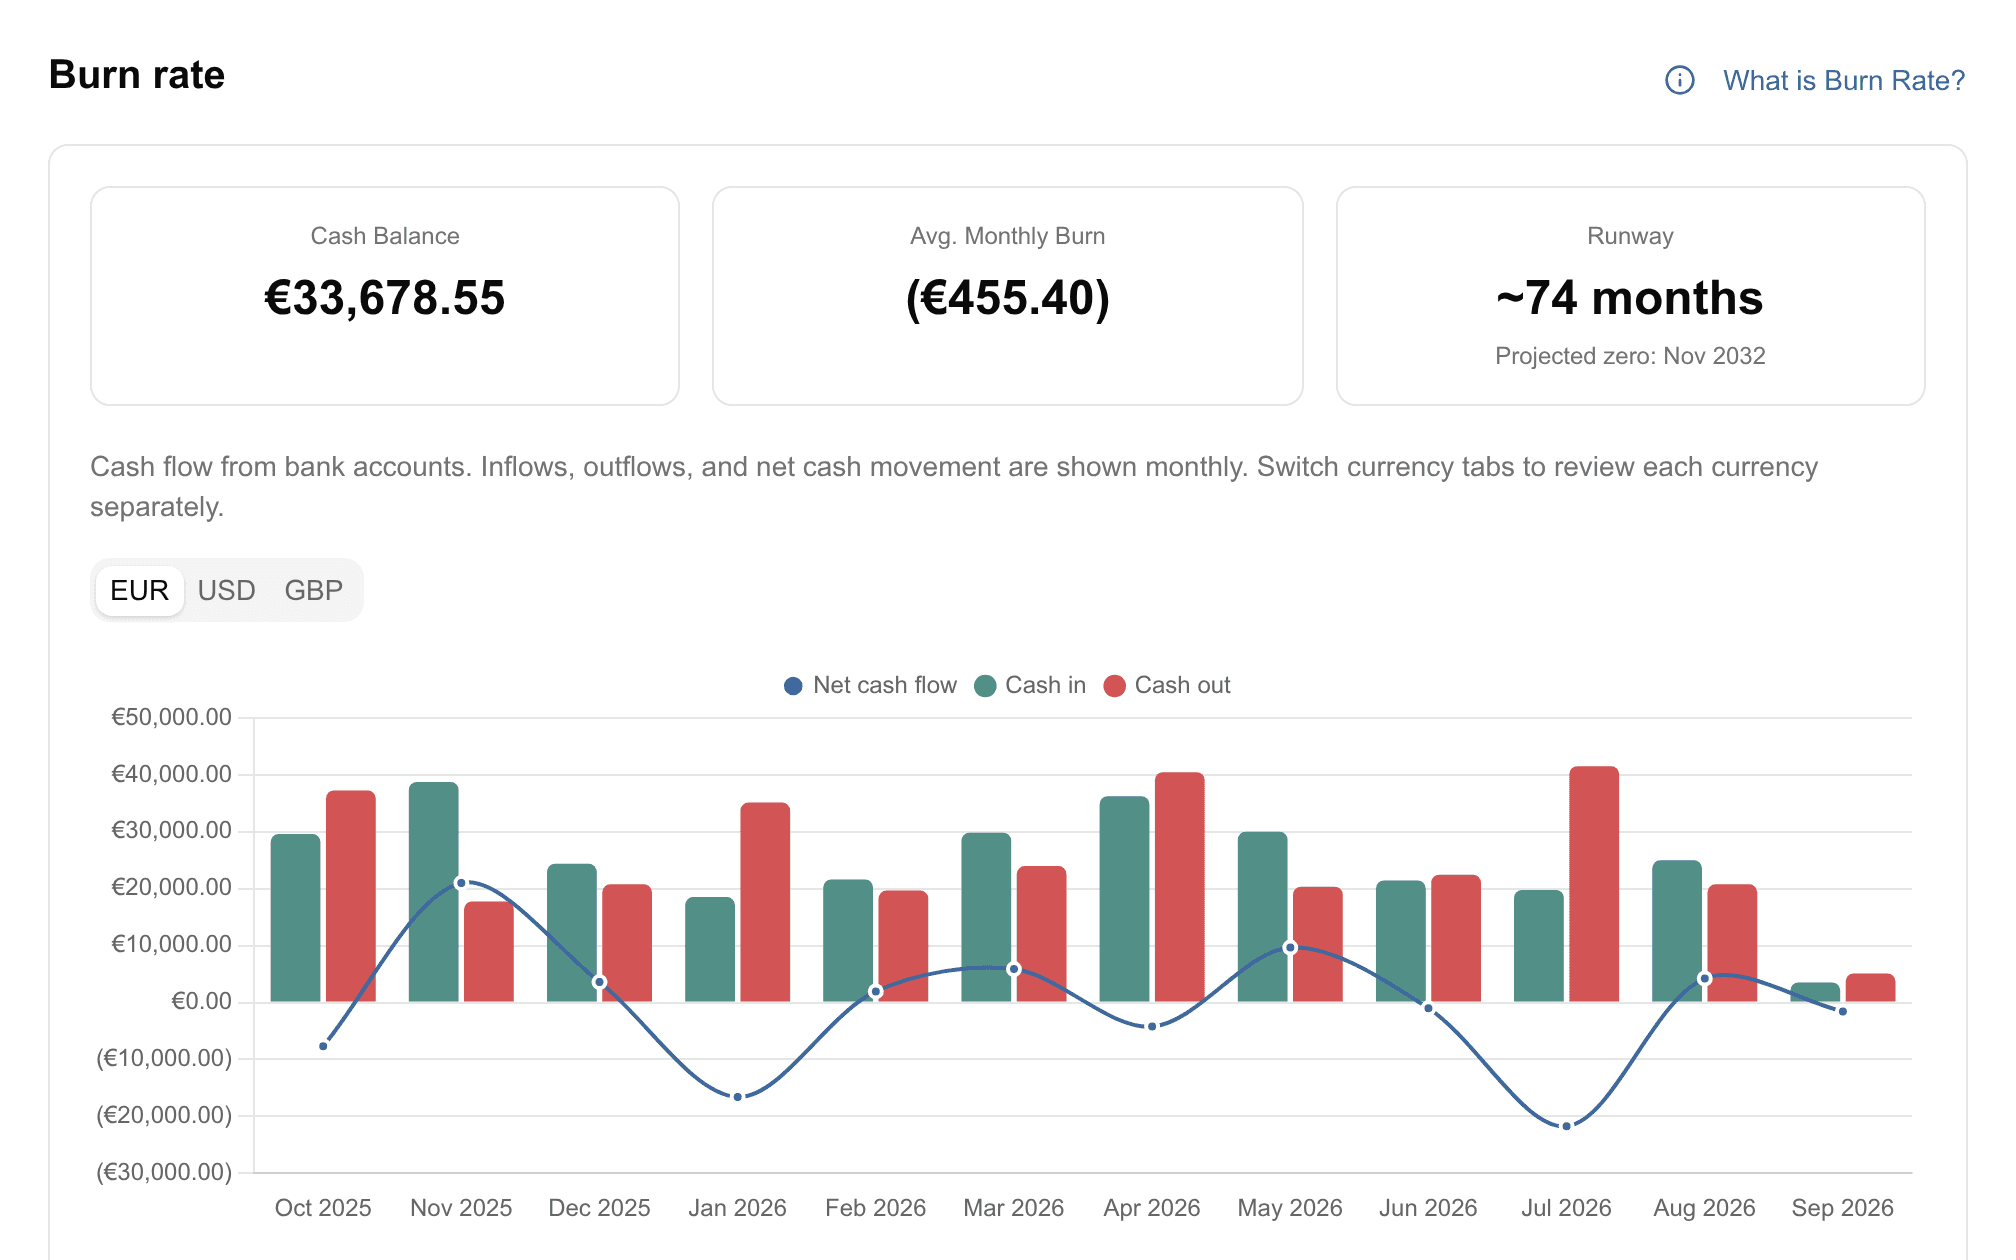Click the Aug 2026 cash in bar

coord(1677,931)
